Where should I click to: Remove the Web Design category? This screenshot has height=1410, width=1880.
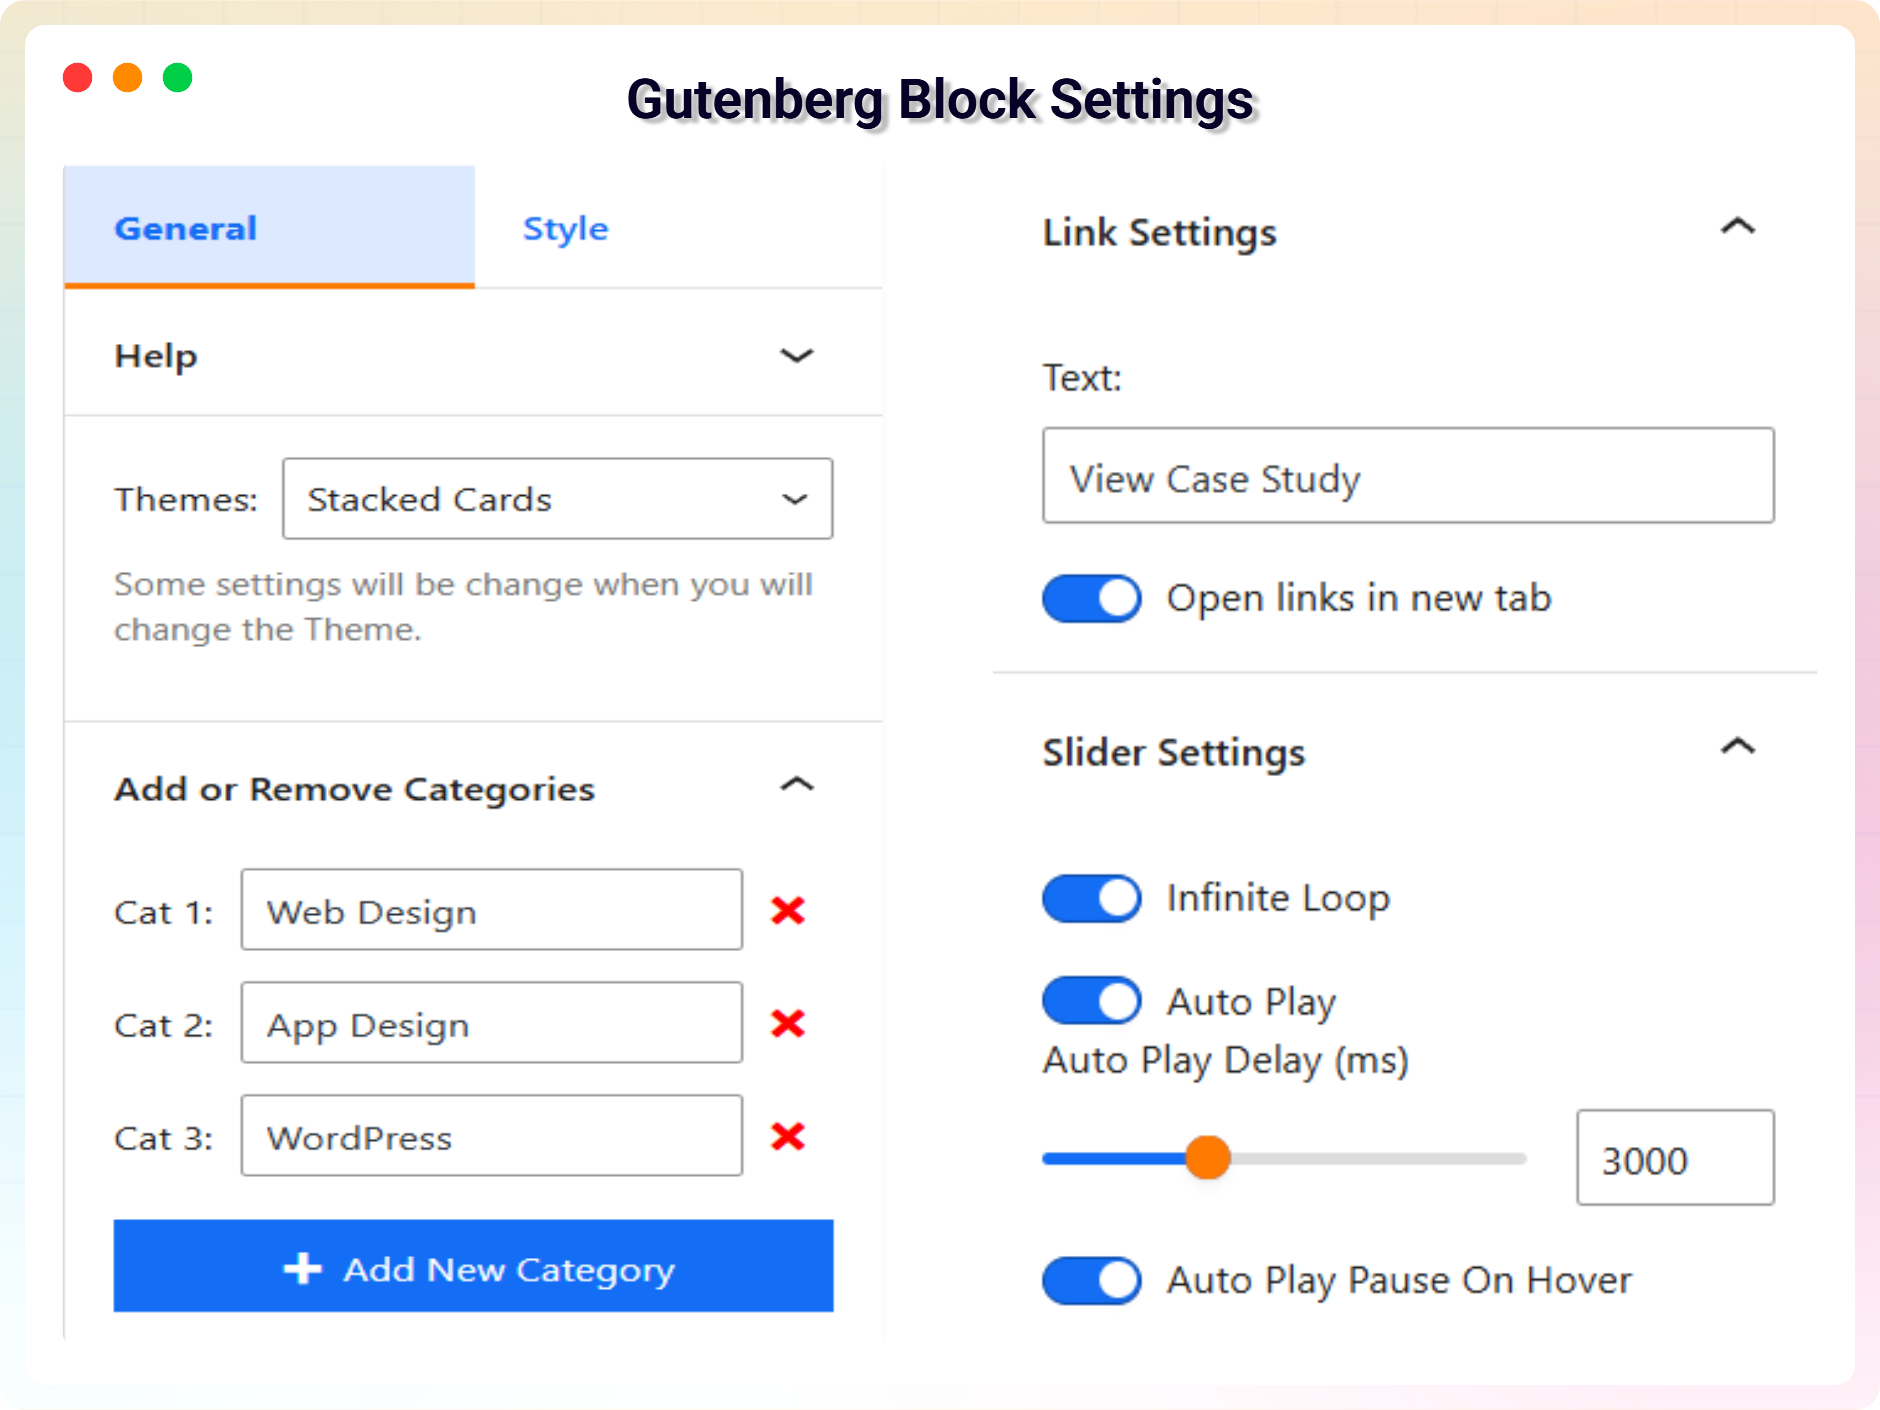[788, 910]
